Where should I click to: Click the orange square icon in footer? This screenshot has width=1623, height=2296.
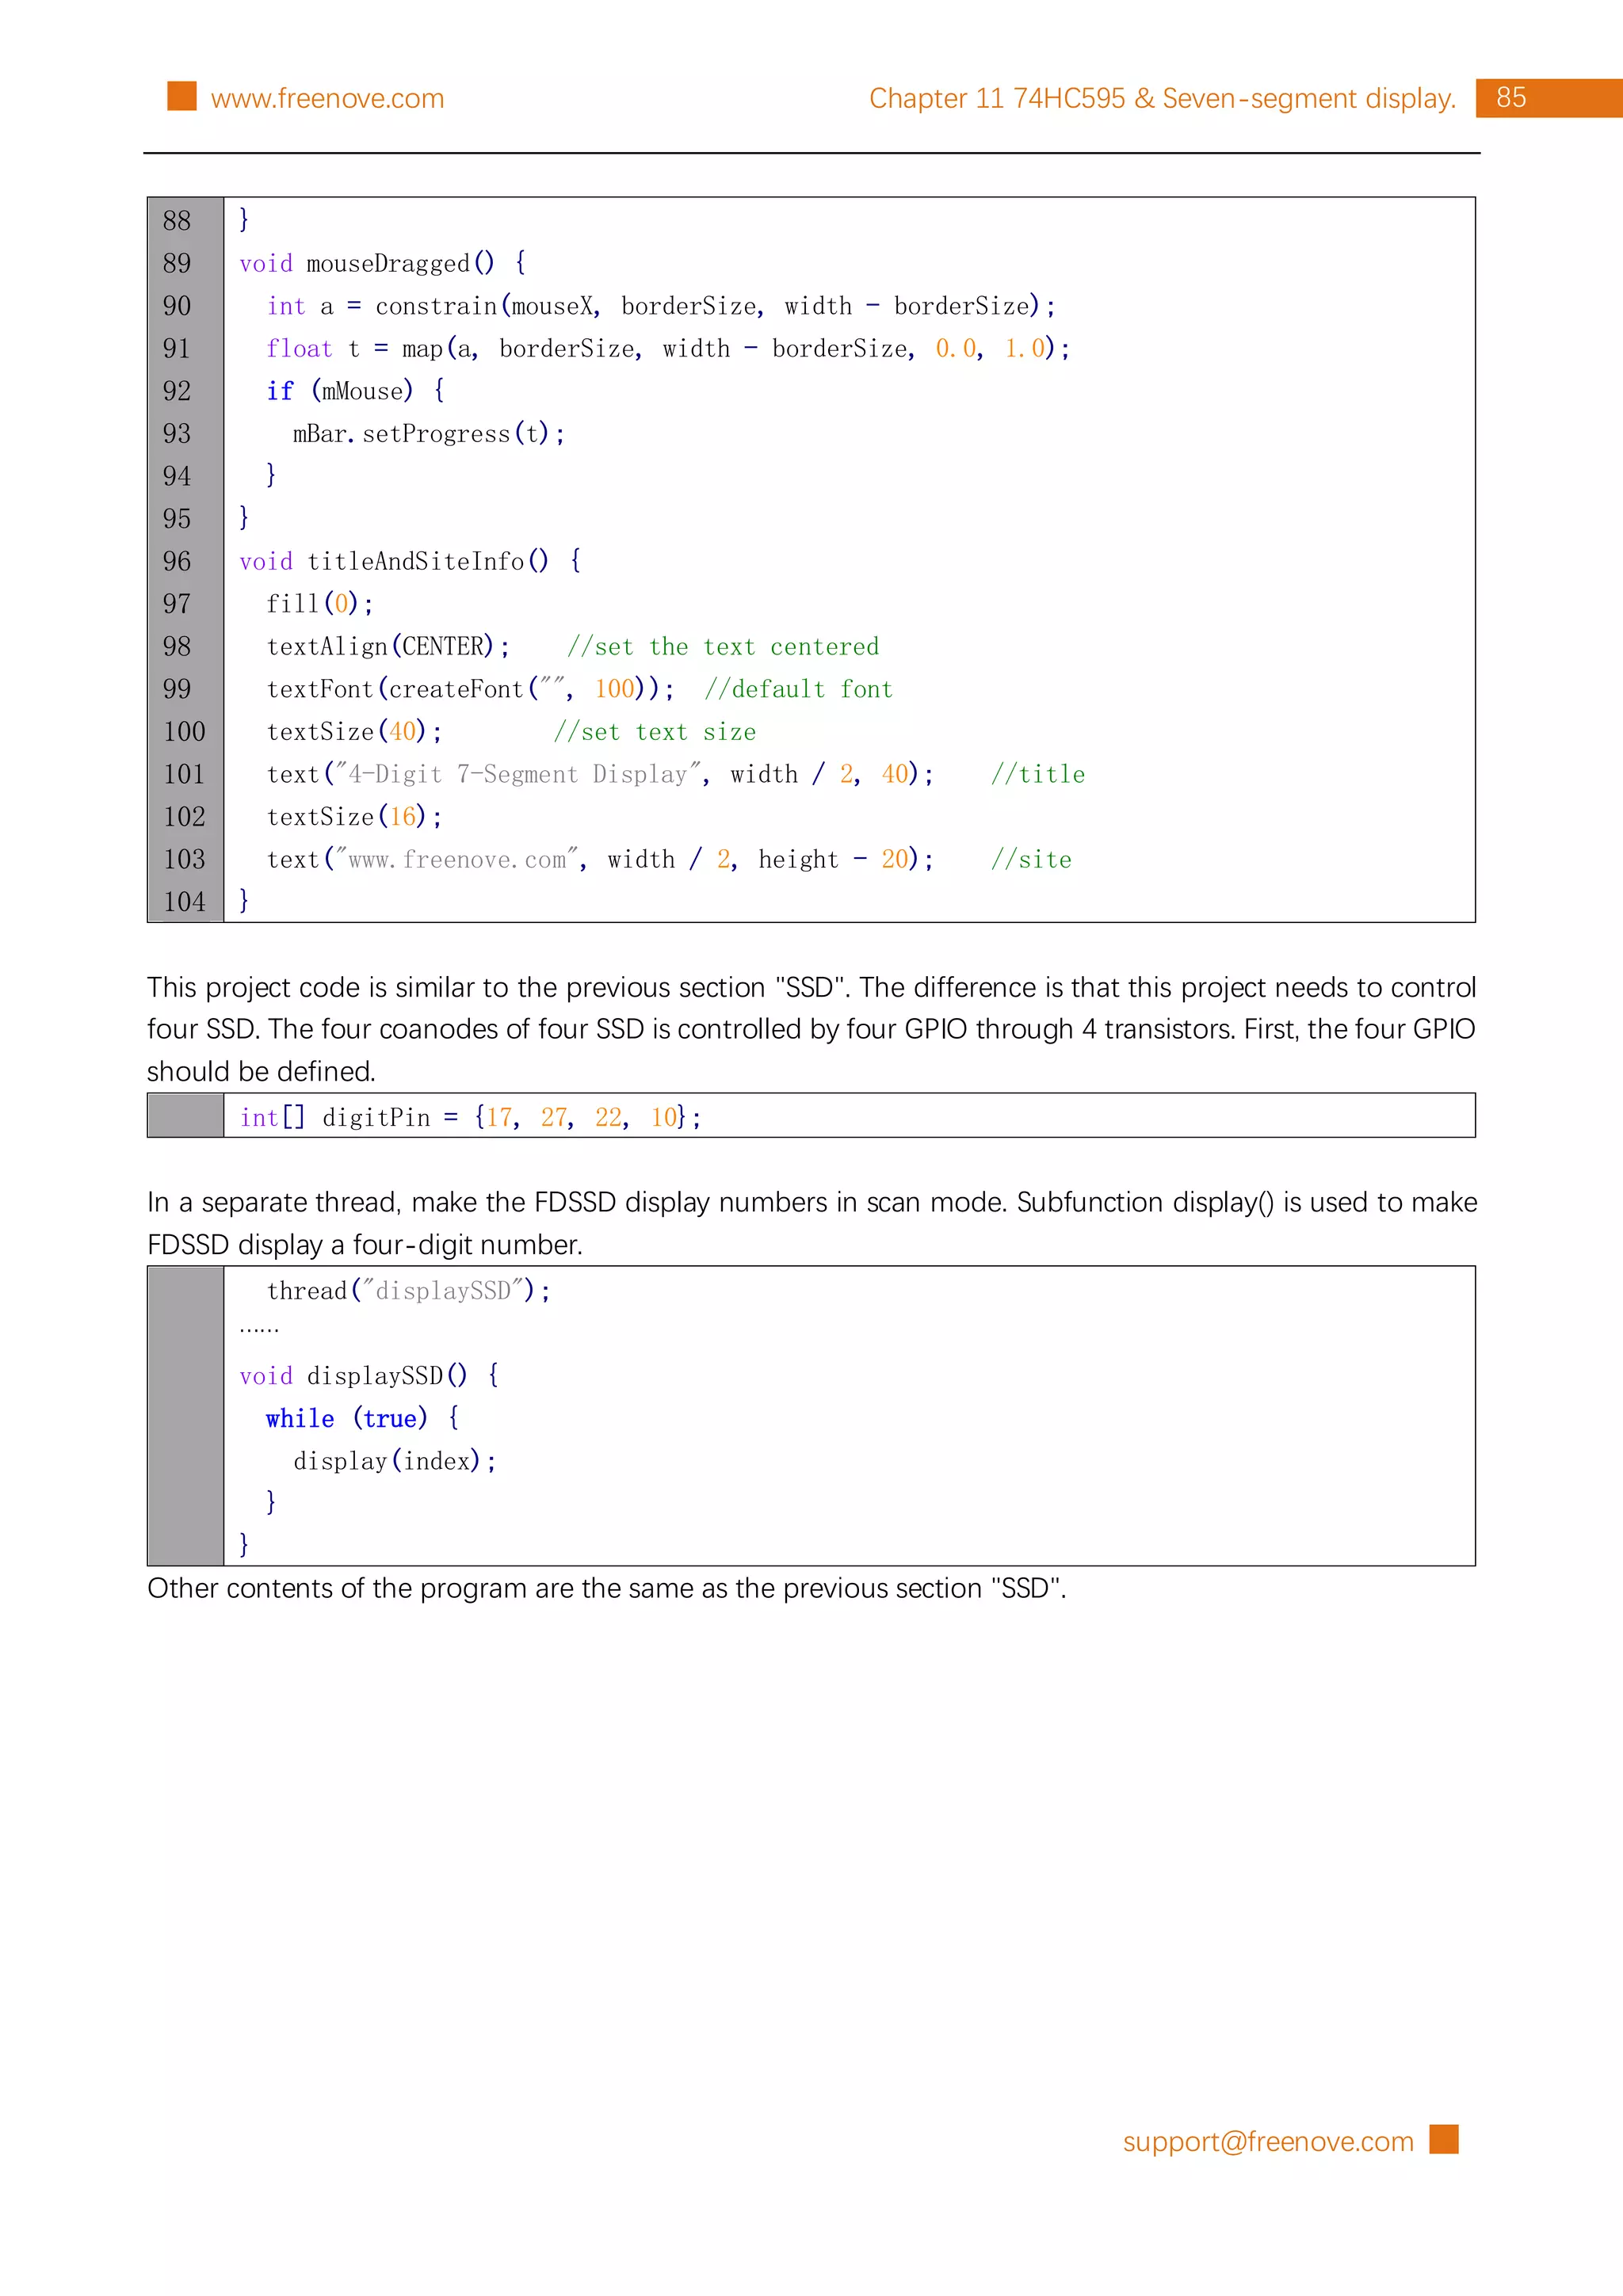click(x=1443, y=2139)
